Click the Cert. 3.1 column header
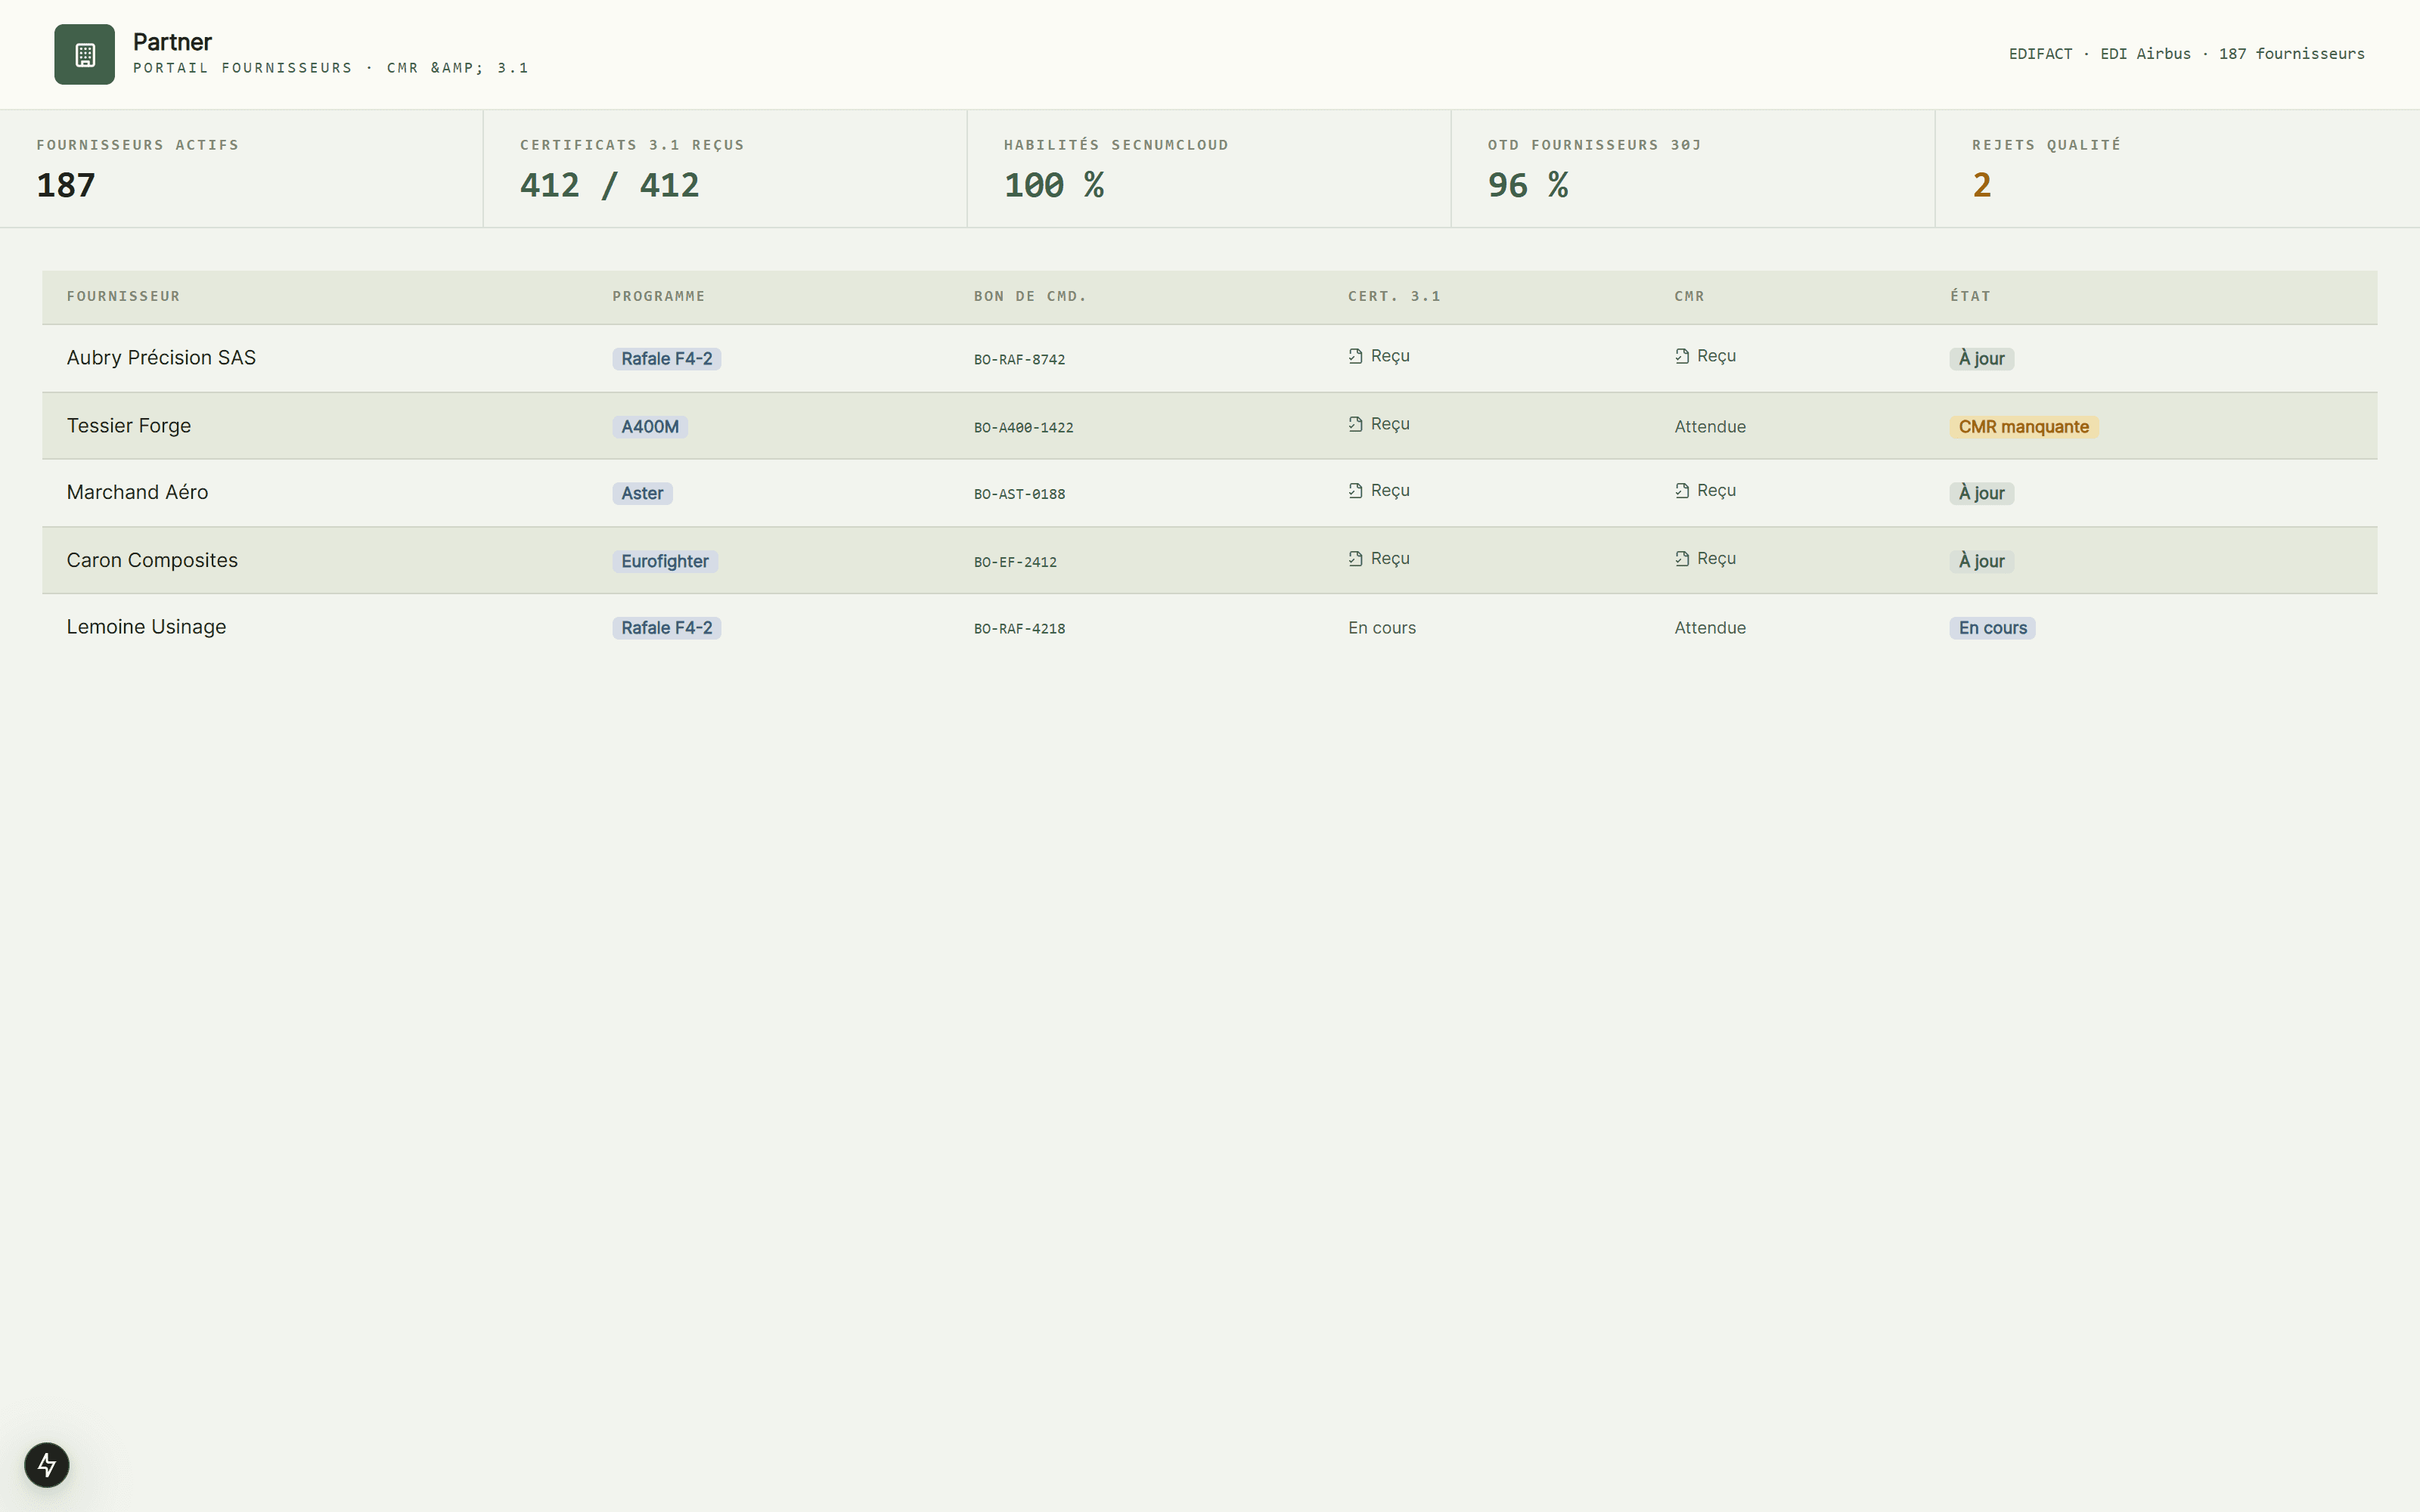 pos(1394,296)
